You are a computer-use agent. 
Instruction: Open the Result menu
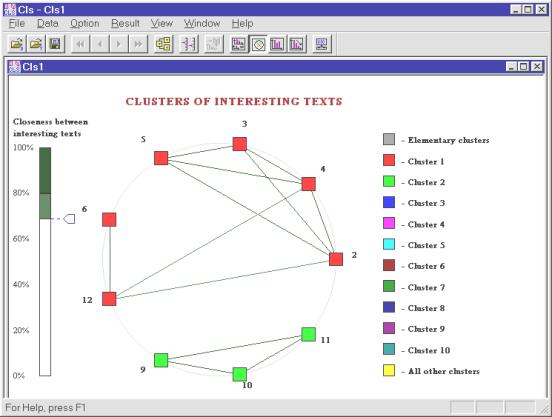[125, 24]
